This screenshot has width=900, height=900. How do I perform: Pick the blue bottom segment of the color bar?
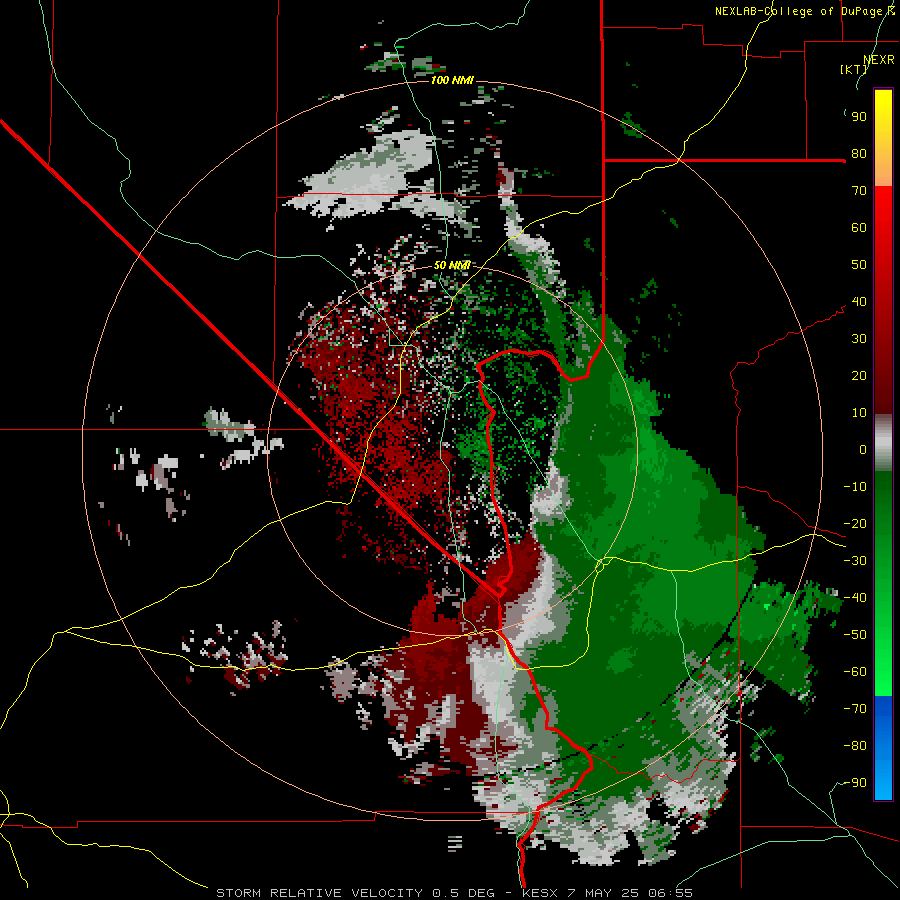click(x=883, y=748)
